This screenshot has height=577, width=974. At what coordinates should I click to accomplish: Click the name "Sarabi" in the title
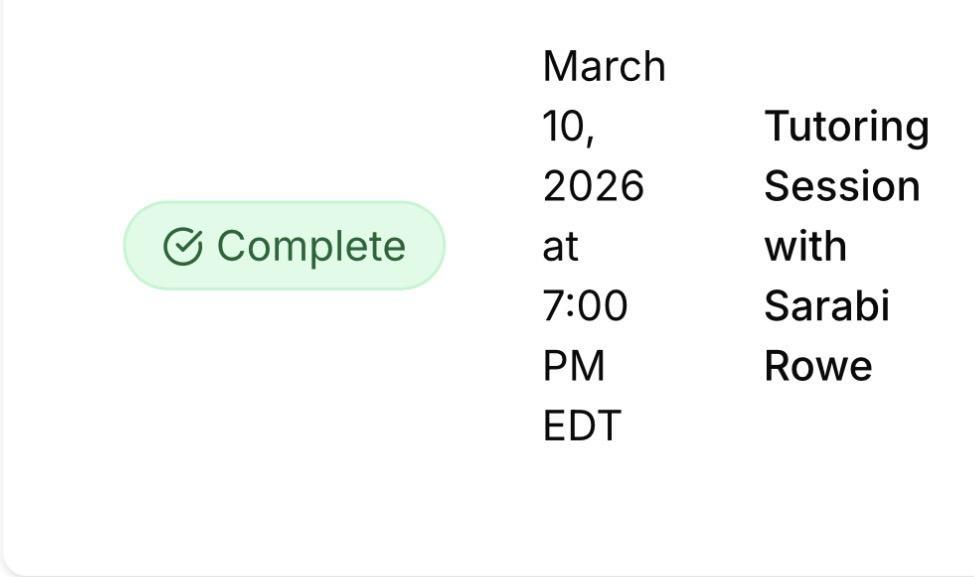(826, 306)
